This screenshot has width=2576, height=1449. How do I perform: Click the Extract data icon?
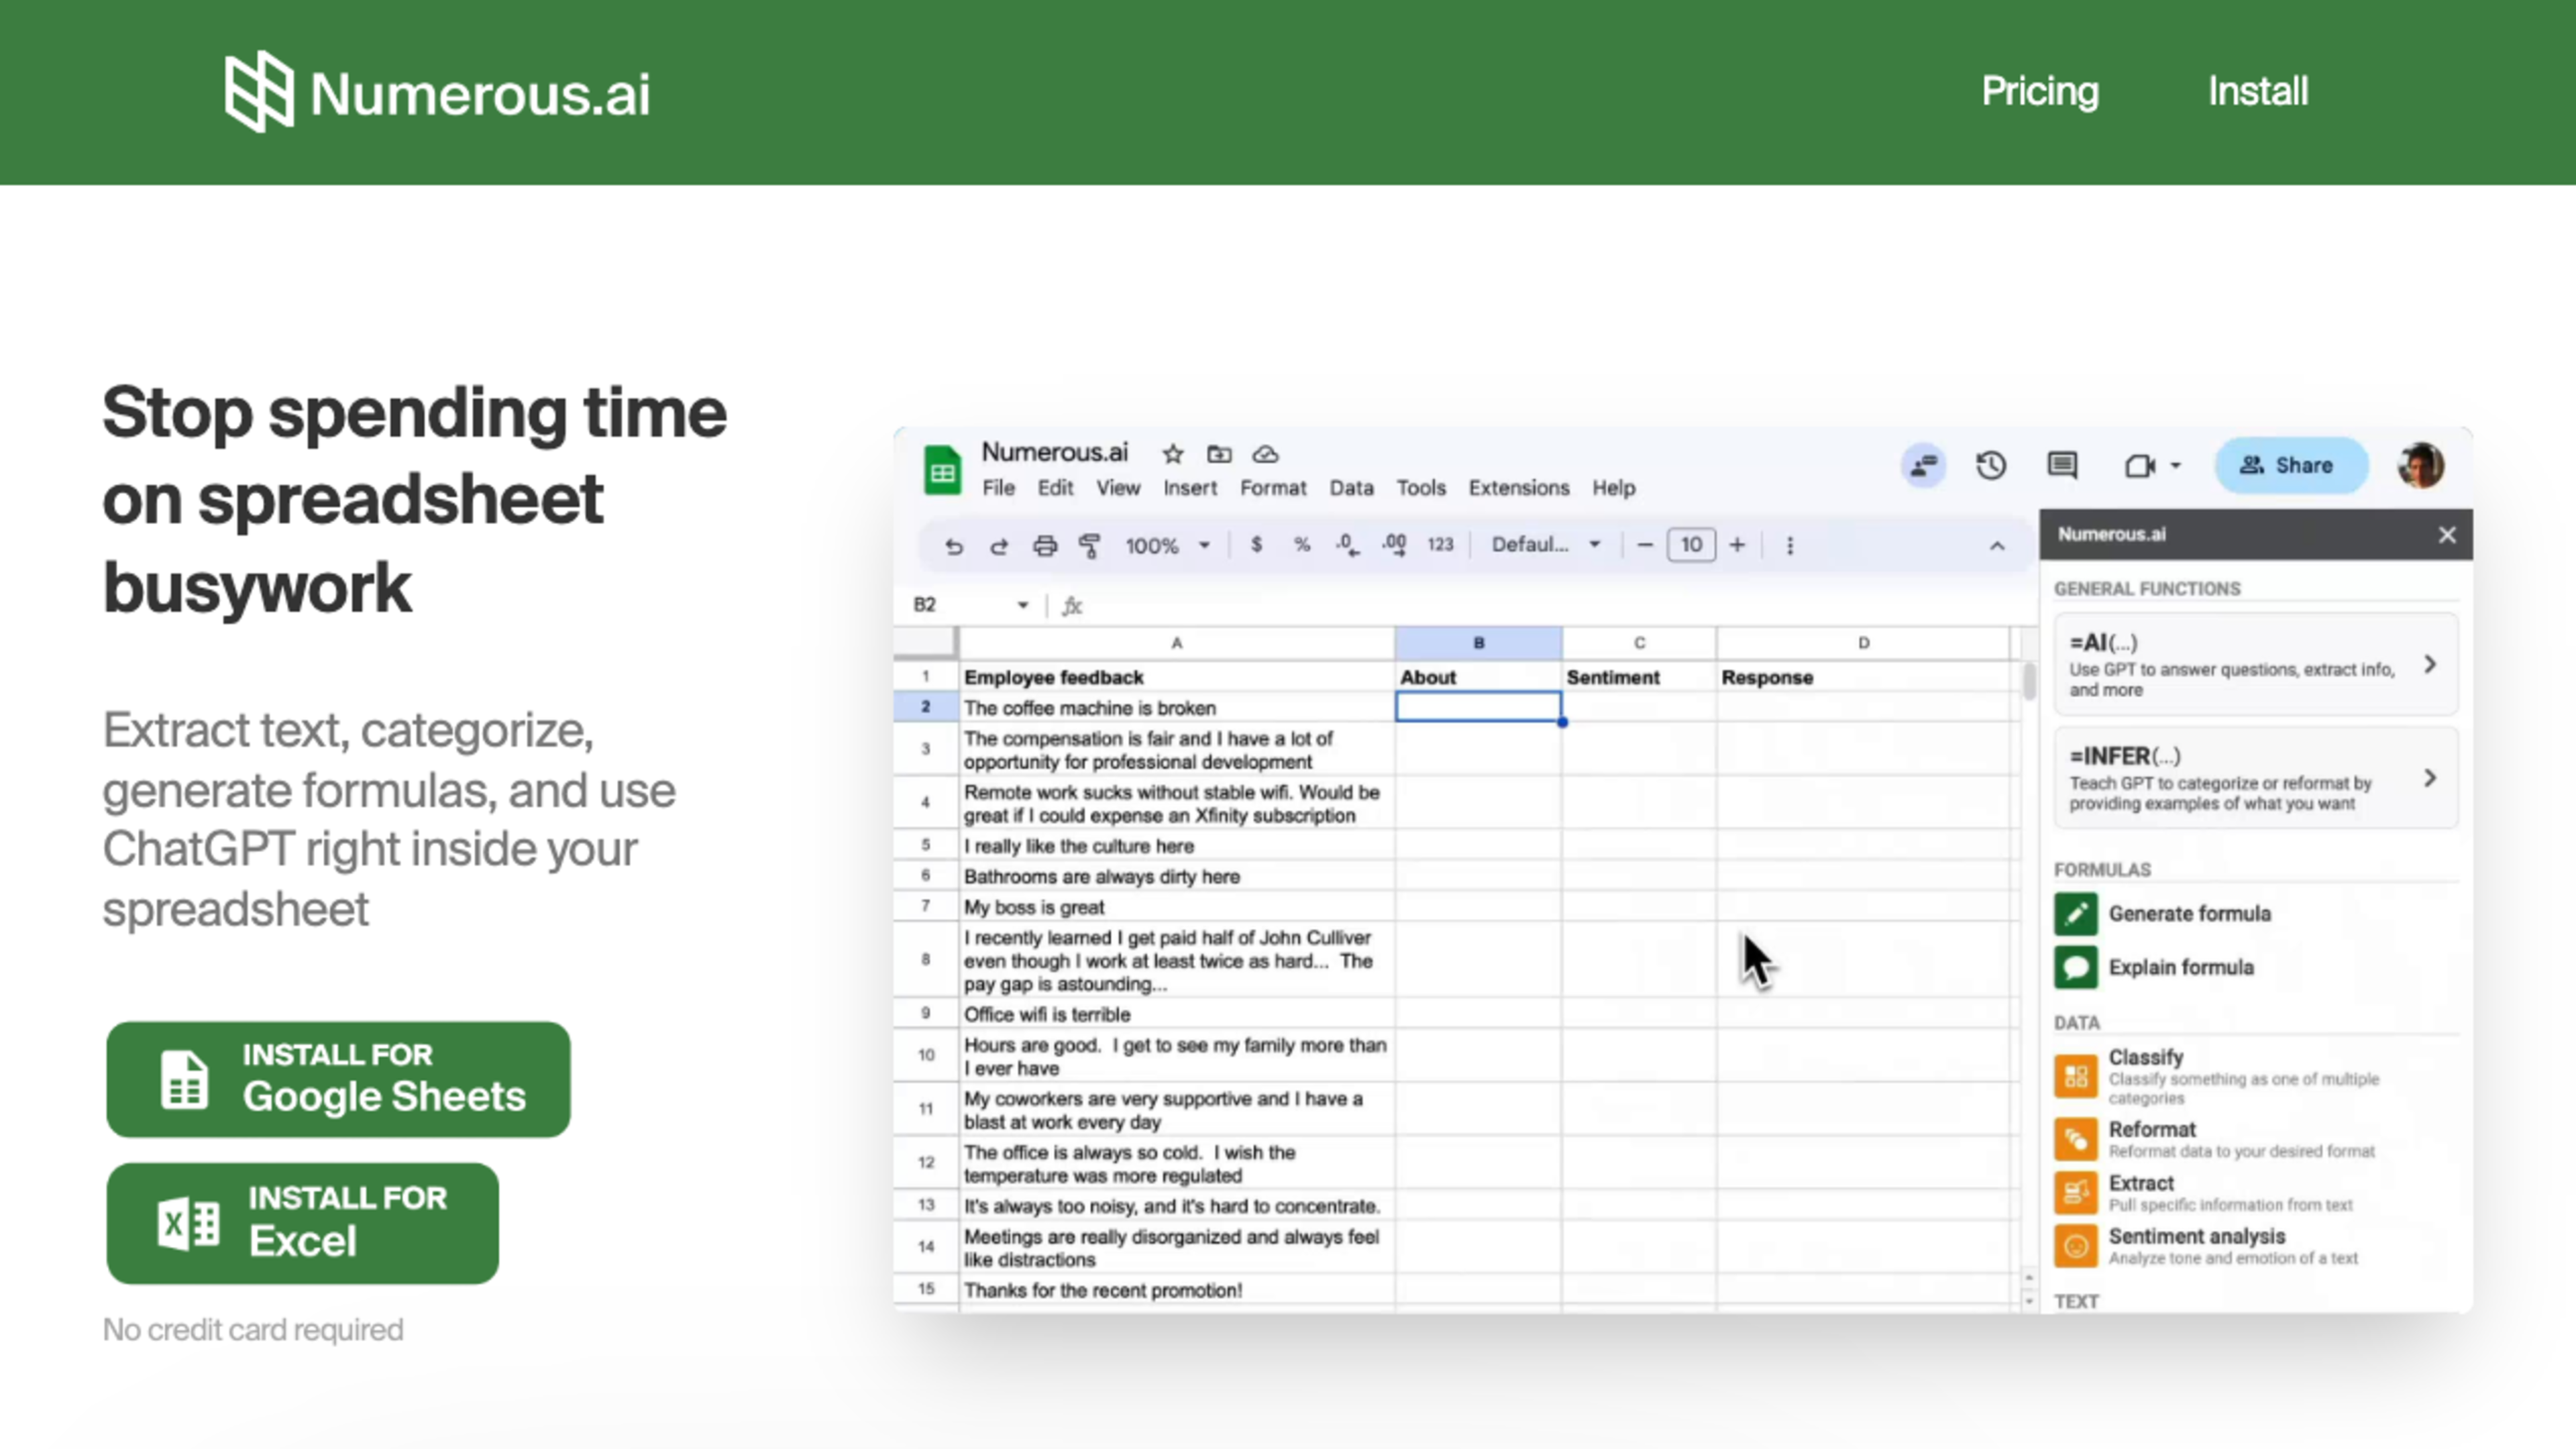click(x=2076, y=1192)
